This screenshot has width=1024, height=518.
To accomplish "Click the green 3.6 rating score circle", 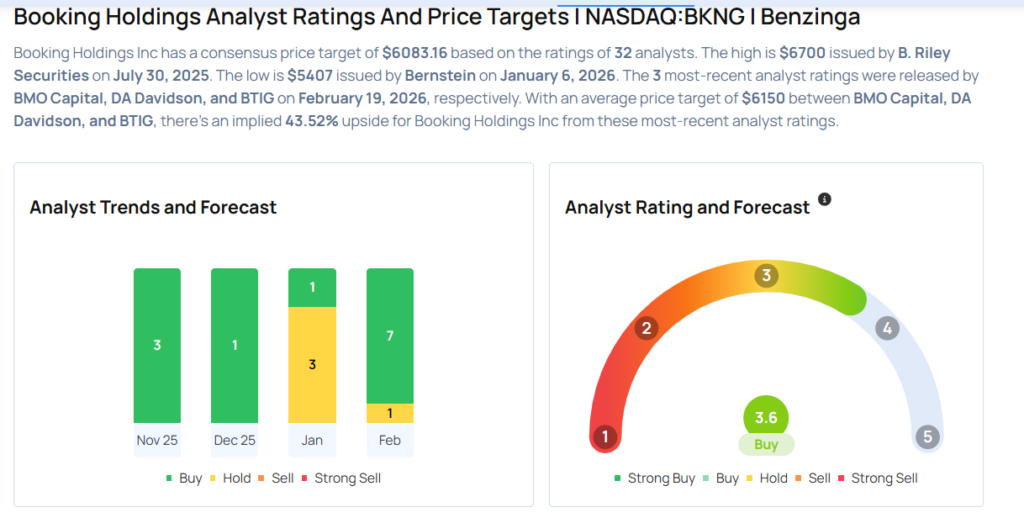I will tap(766, 417).
